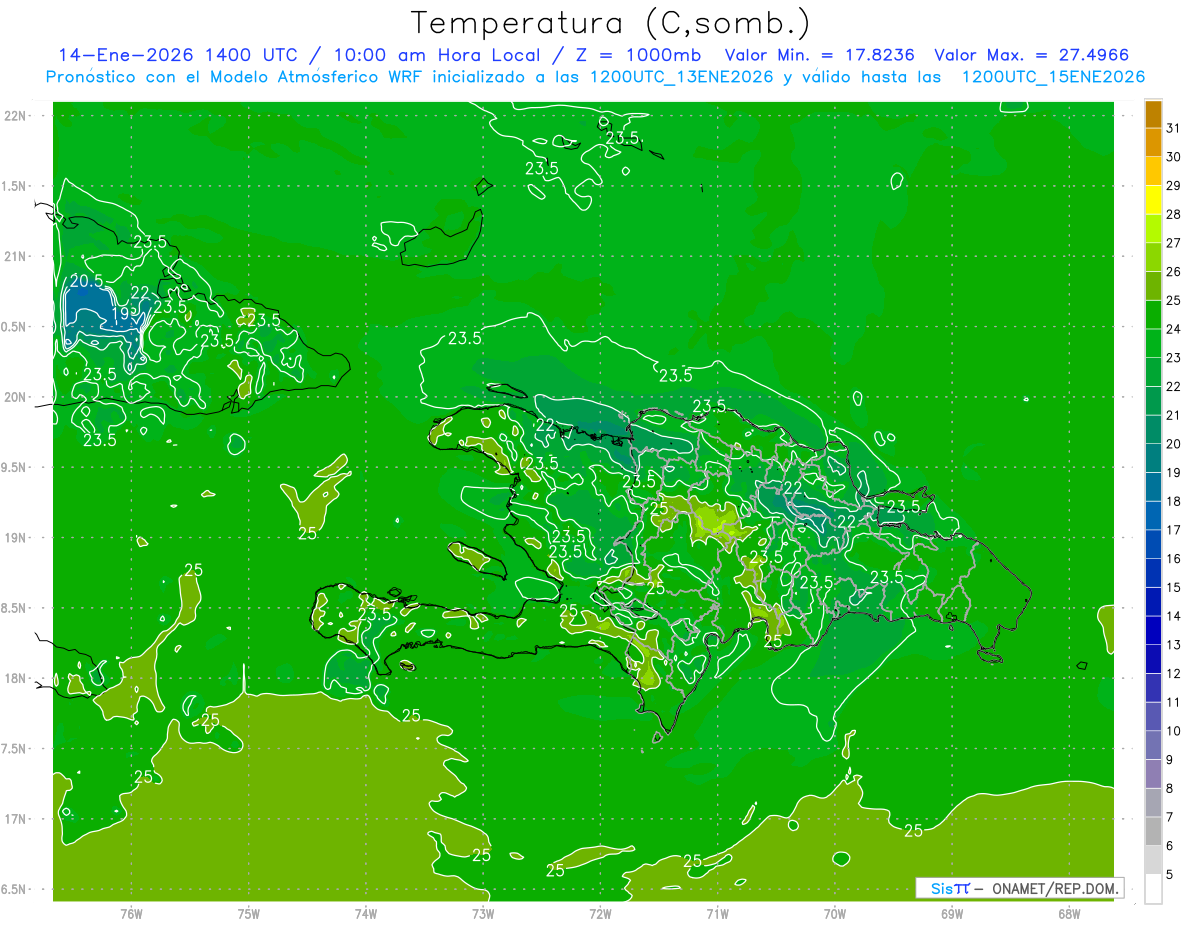Click the 19N latitude axis label
The image size is (1200, 927).
(x=16, y=538)
